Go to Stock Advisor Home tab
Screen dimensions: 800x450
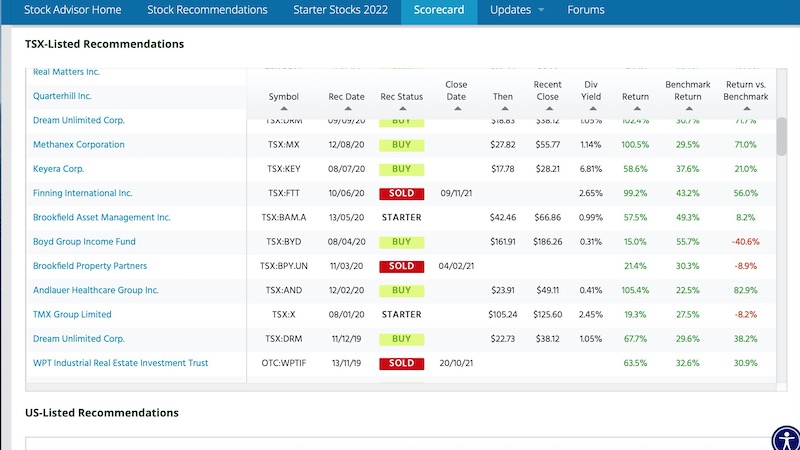pyautogui.click(x=72, y=10)
